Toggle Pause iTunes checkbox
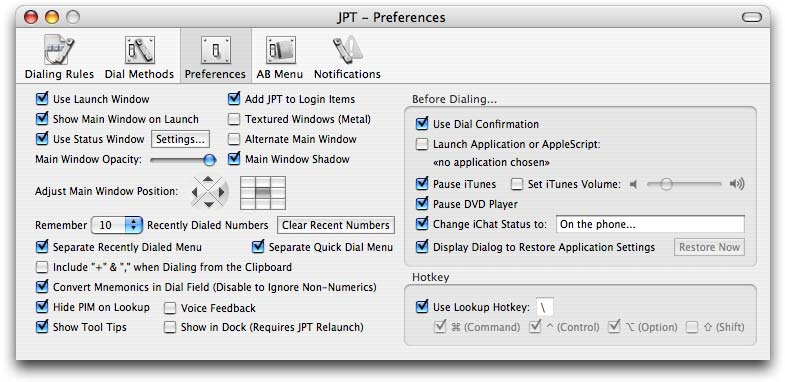 (x=422, y=184)
